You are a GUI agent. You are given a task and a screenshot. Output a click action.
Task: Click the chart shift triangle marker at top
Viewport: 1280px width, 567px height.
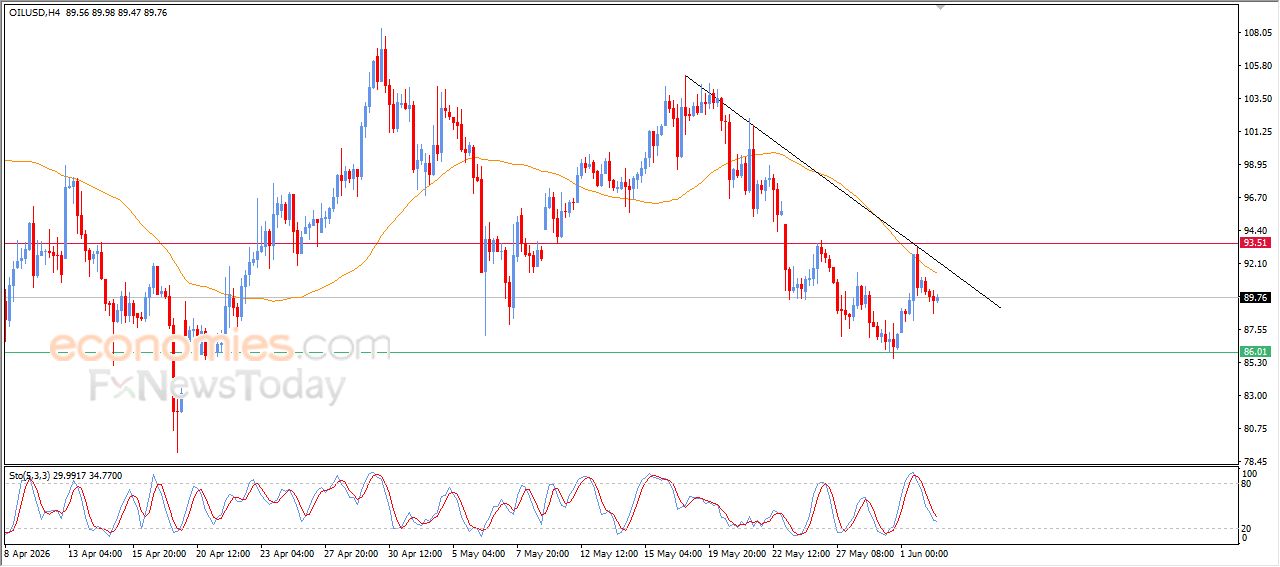click(x=940, y=6)
